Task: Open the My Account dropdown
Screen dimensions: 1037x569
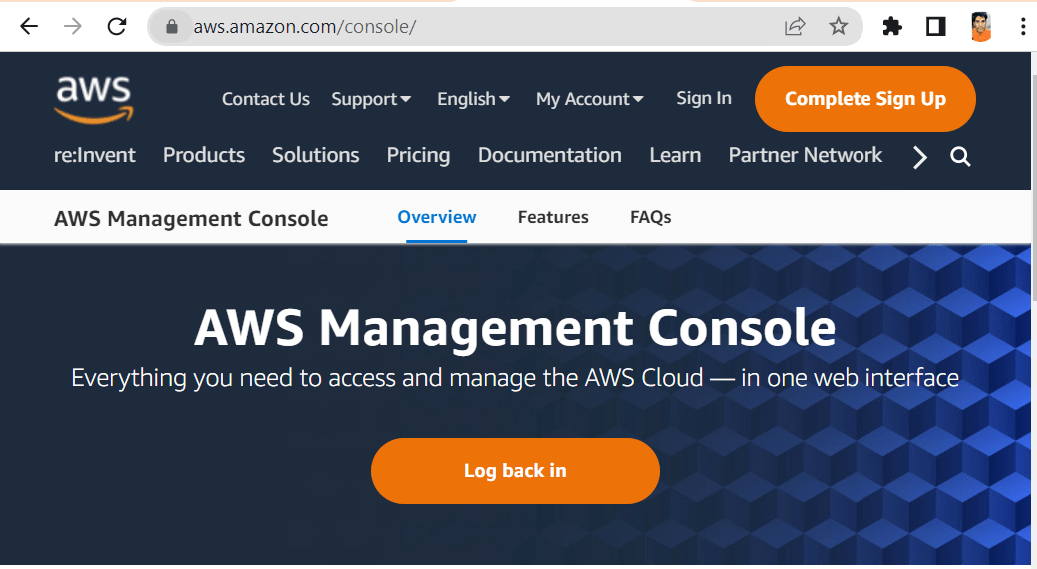Action: tap(589, 99)
